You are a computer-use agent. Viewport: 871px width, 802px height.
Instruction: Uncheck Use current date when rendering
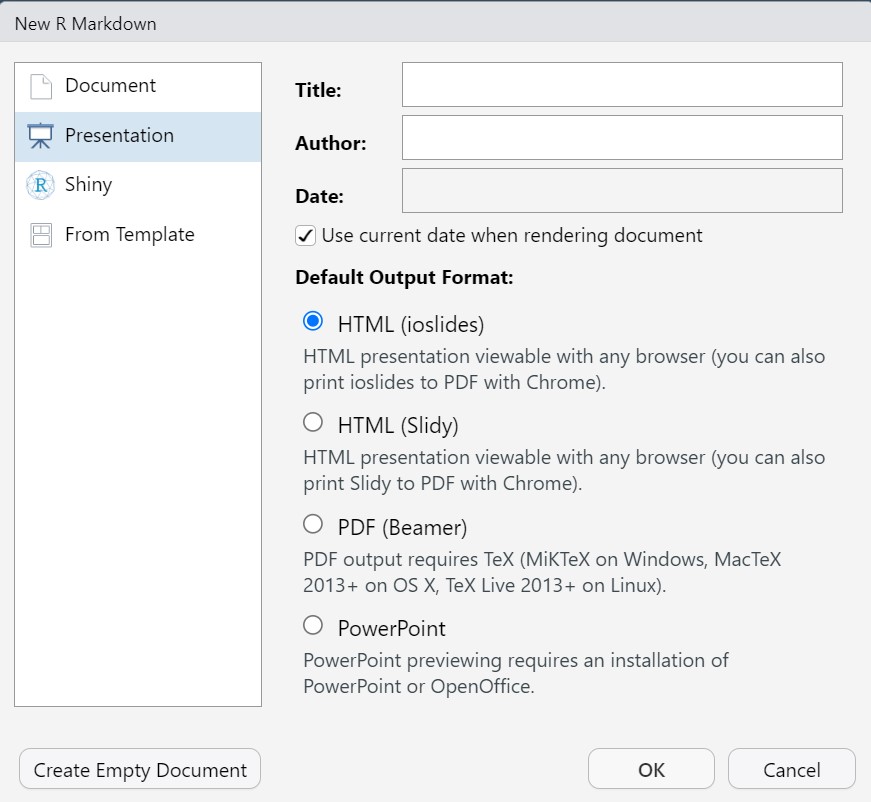point(306,235)
